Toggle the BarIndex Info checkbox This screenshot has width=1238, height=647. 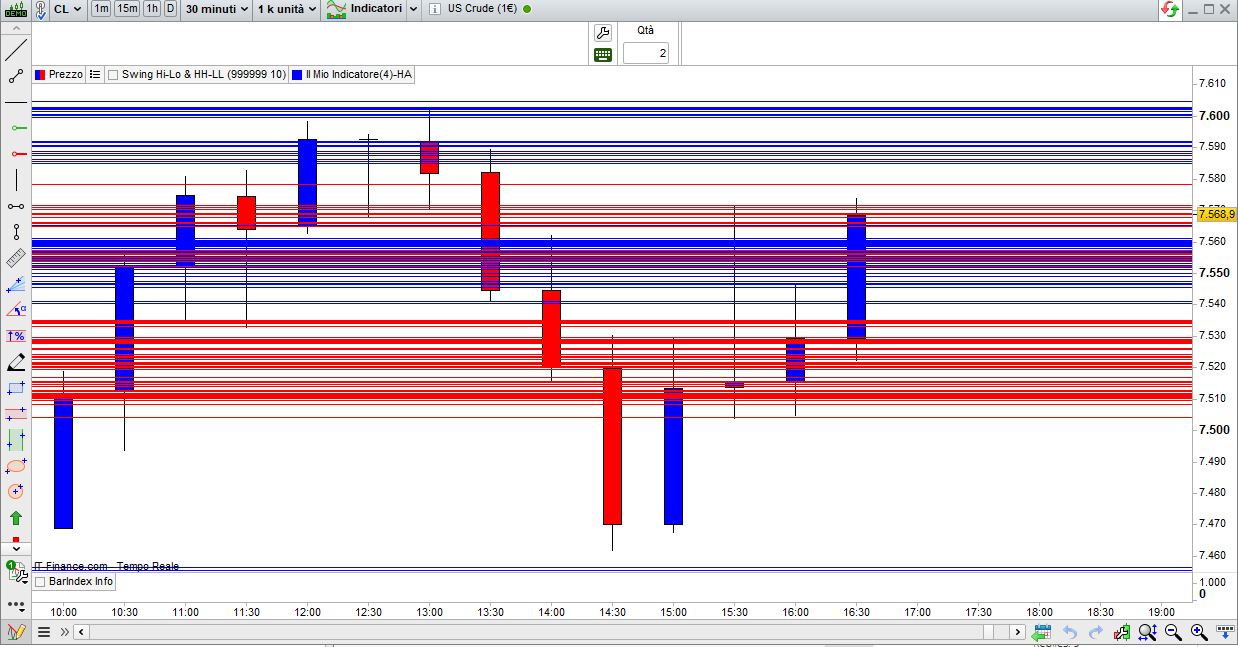(x=40, y=582)
